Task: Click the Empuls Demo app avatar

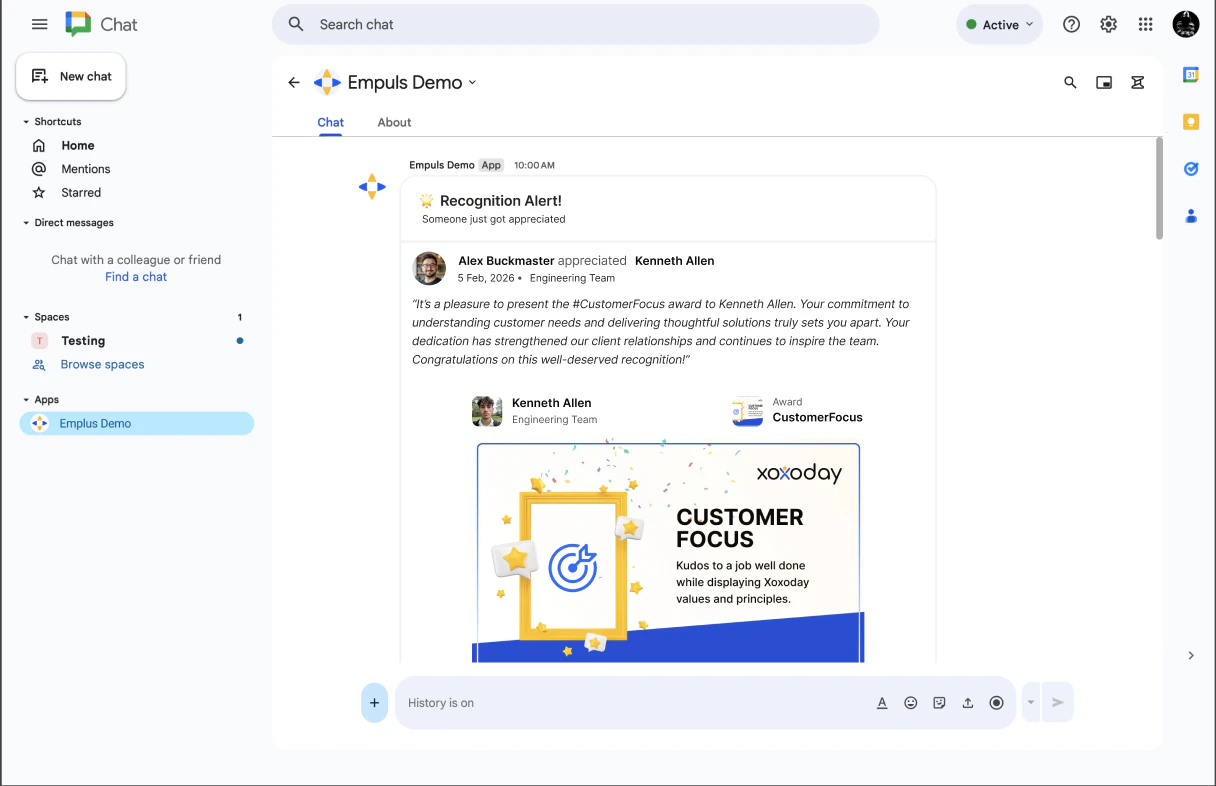Action: point(372,187)
